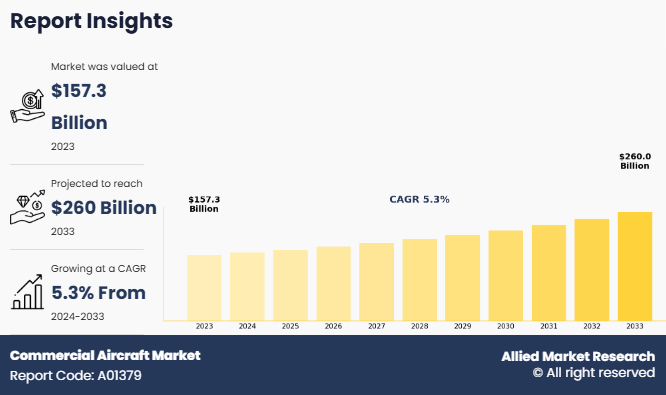Click Allied Market Research footer text
Image resolution: width=666 pixels, height=395 pixels.
[x=578, y=356]
